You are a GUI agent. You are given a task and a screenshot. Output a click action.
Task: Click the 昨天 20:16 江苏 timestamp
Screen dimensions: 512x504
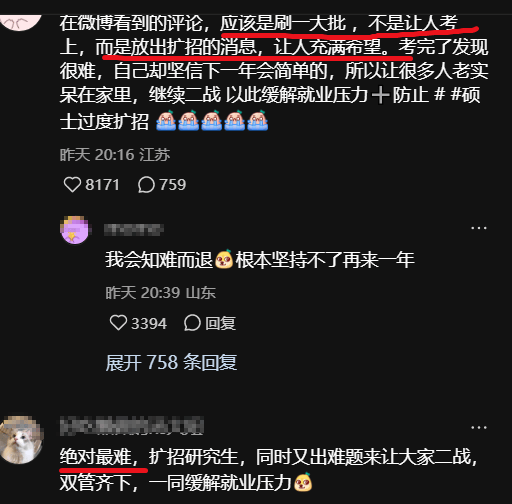(115, 155)
